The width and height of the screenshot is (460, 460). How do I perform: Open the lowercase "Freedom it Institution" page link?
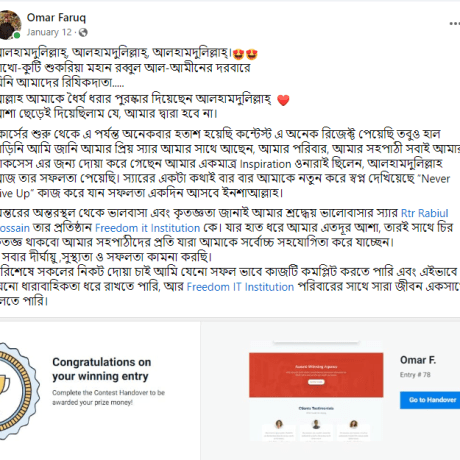pos(147,228)
